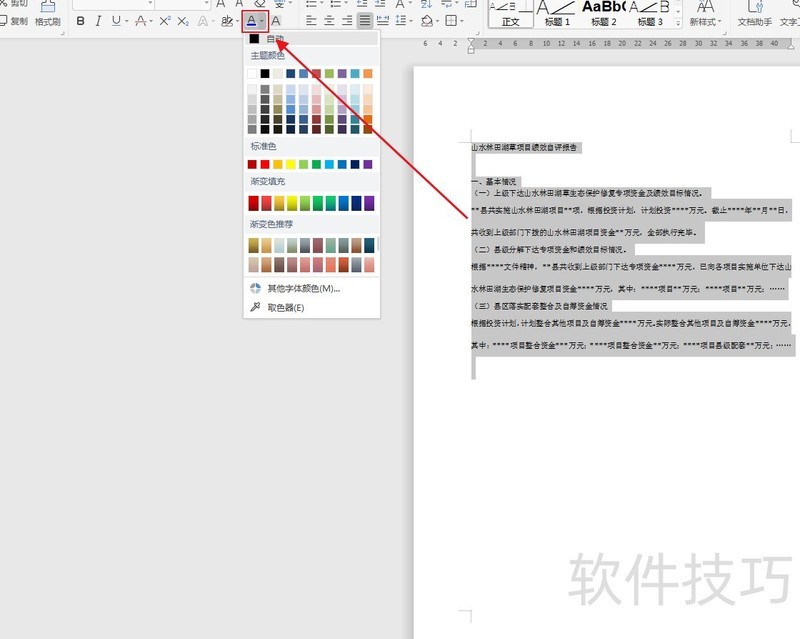800x639 pixels.
Task: Open the eyedropper icon next to 取色器
Action: click(255, 307)
